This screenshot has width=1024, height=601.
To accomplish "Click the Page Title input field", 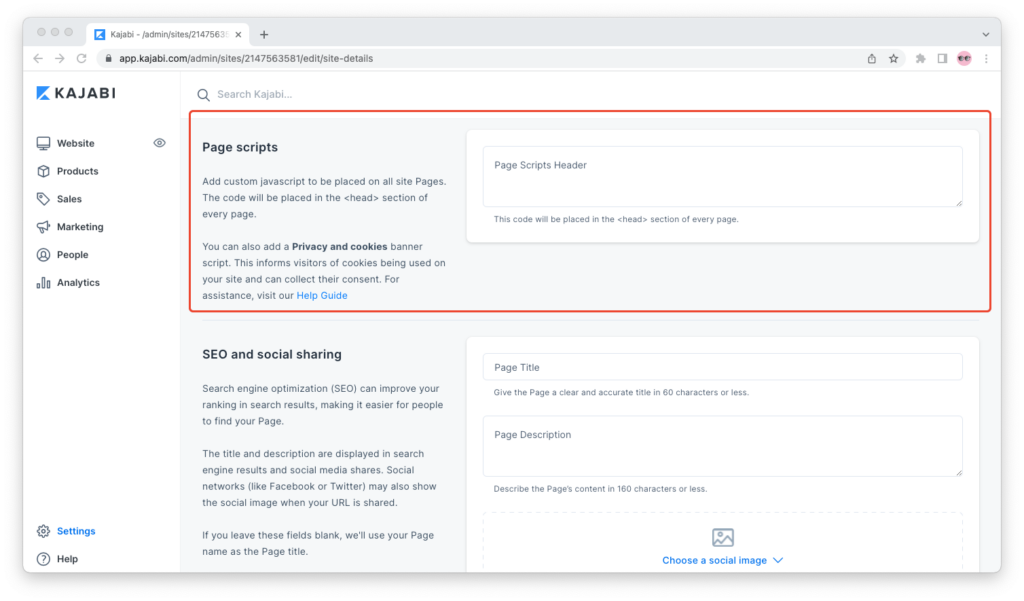I will (722, 367).
